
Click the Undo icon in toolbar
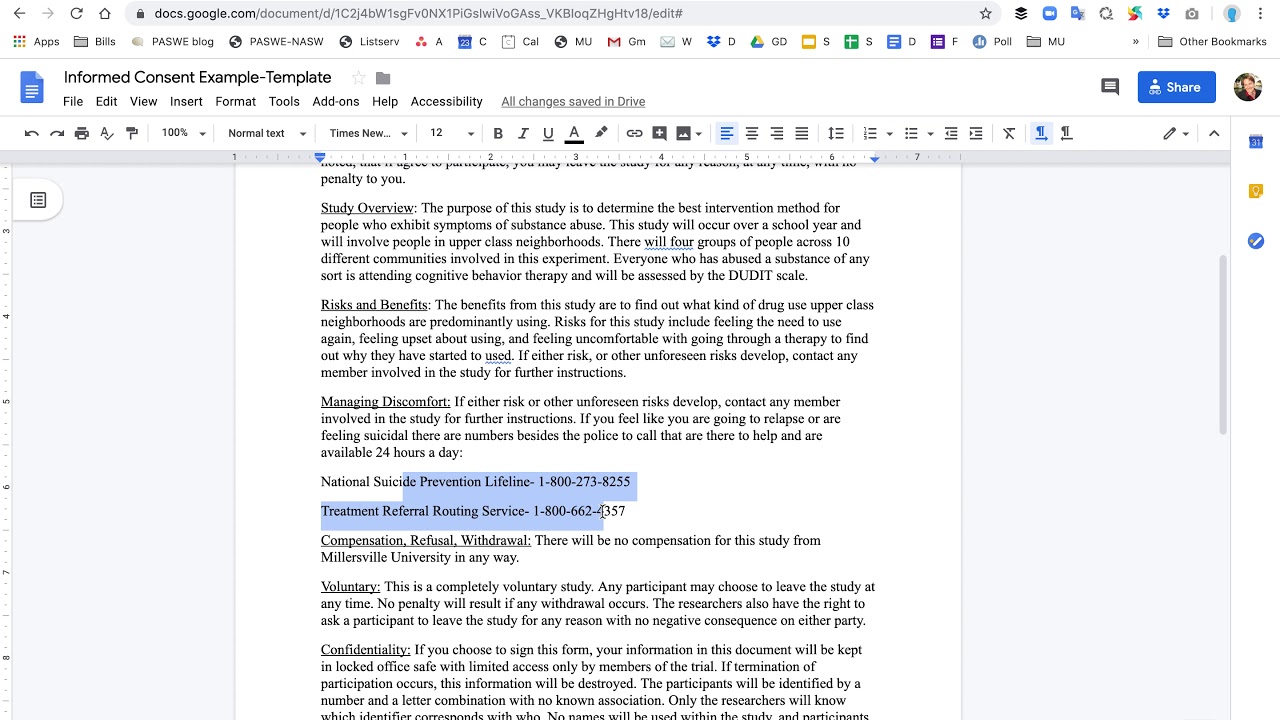(32, 133)
